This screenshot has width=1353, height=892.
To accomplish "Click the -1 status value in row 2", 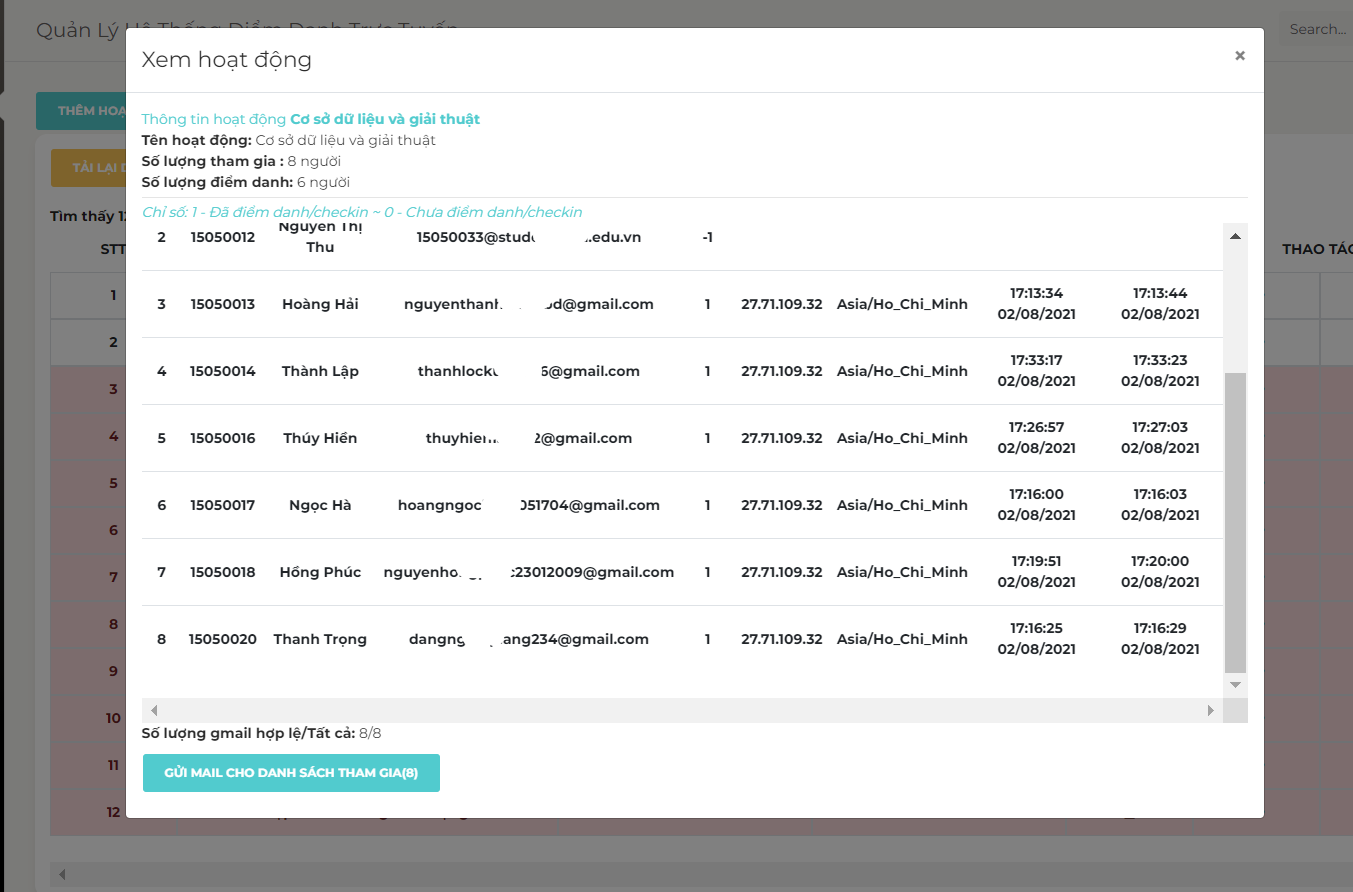I will click(x=707, y=237).
